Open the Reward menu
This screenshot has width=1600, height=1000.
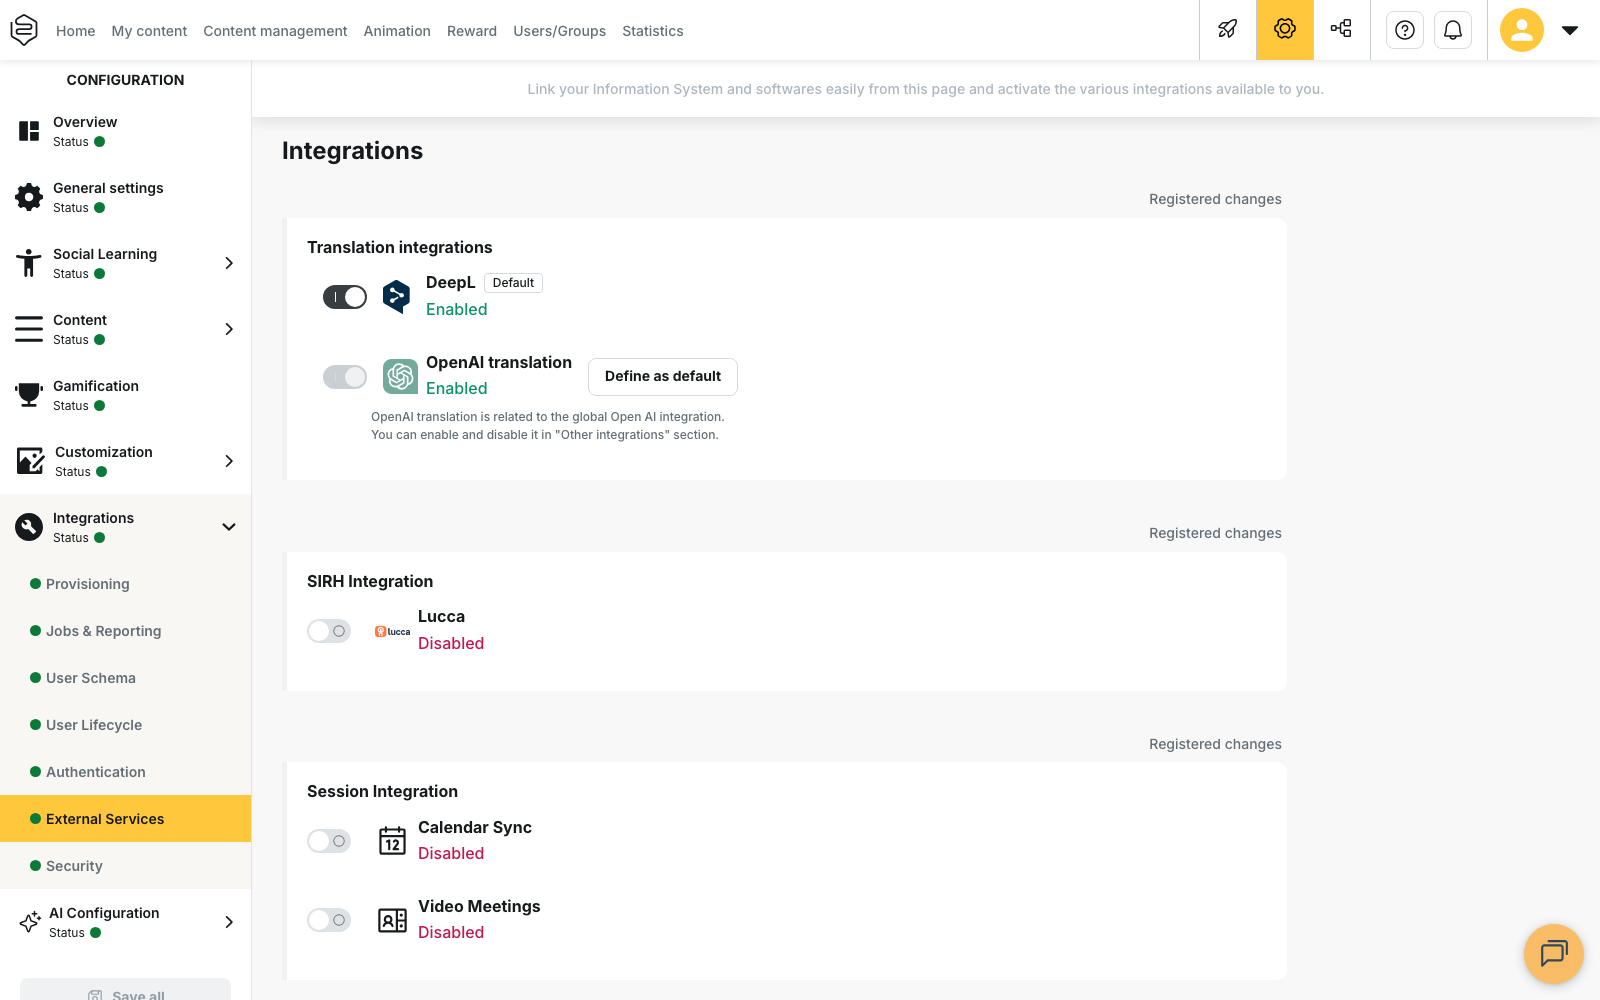[x=472, y=31]
